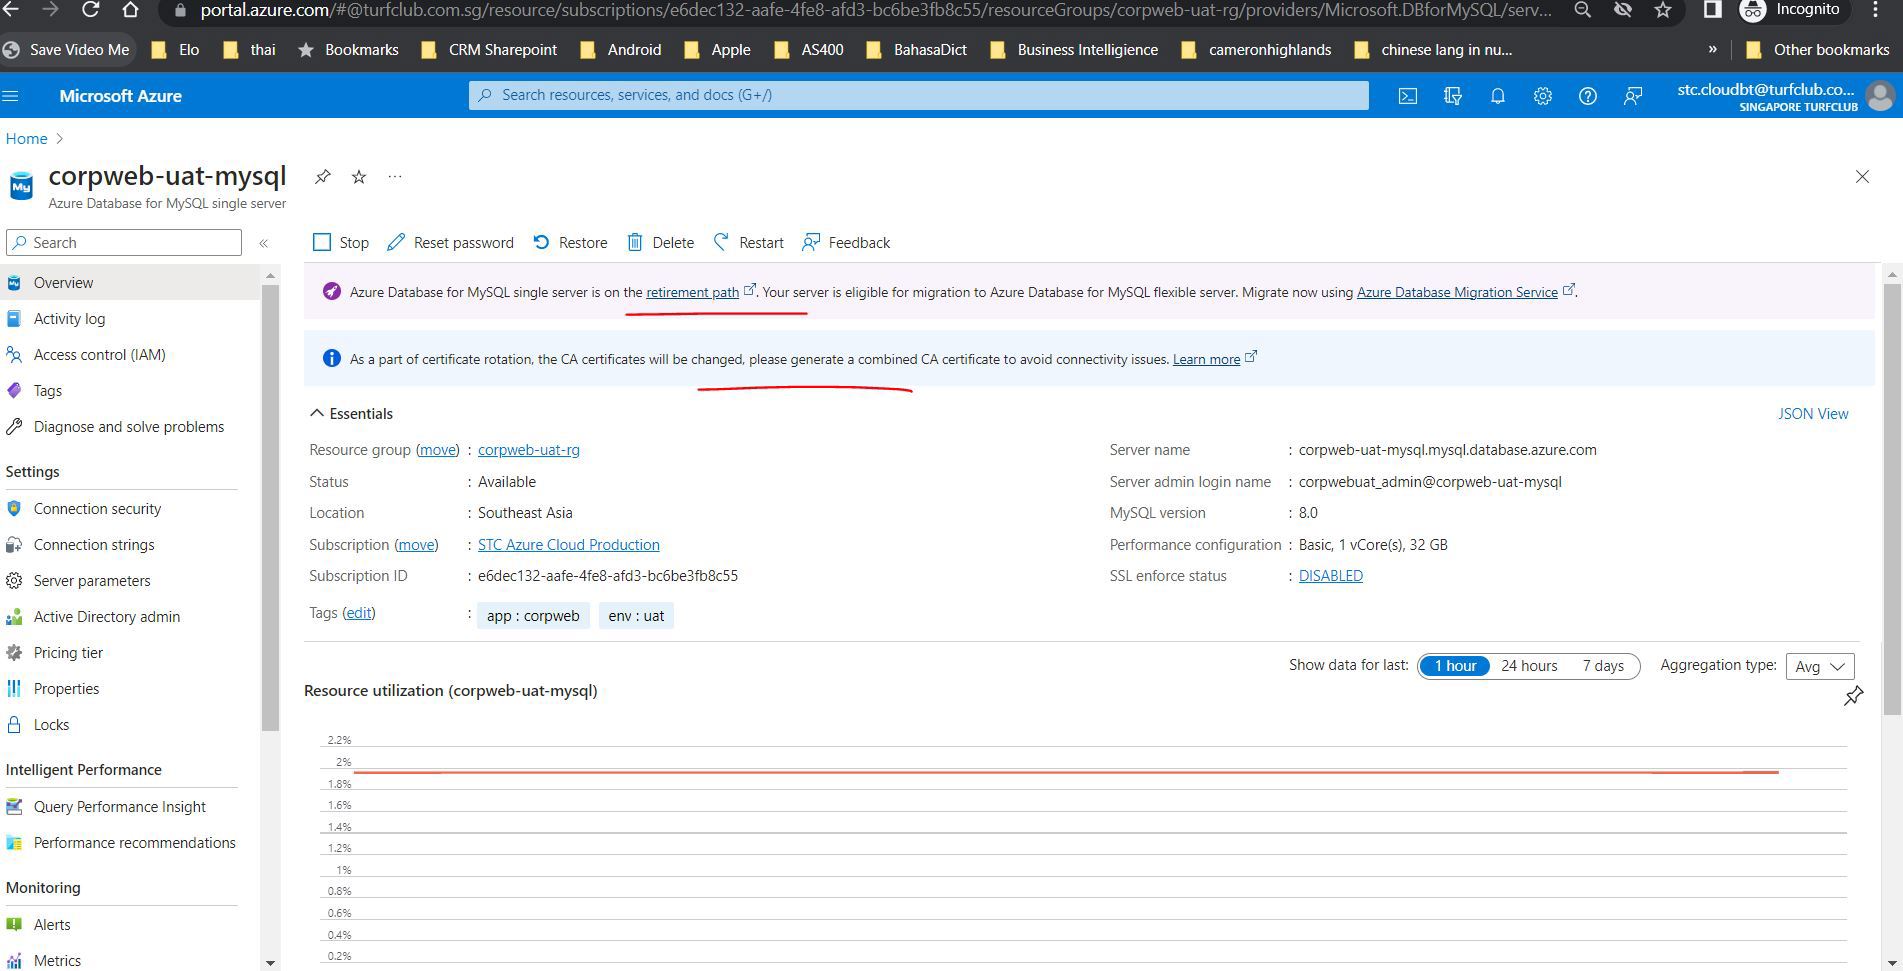This screenshot has width=1903, height=971.
Task: Select the 1 hour data range
Action: point(1454,665)
